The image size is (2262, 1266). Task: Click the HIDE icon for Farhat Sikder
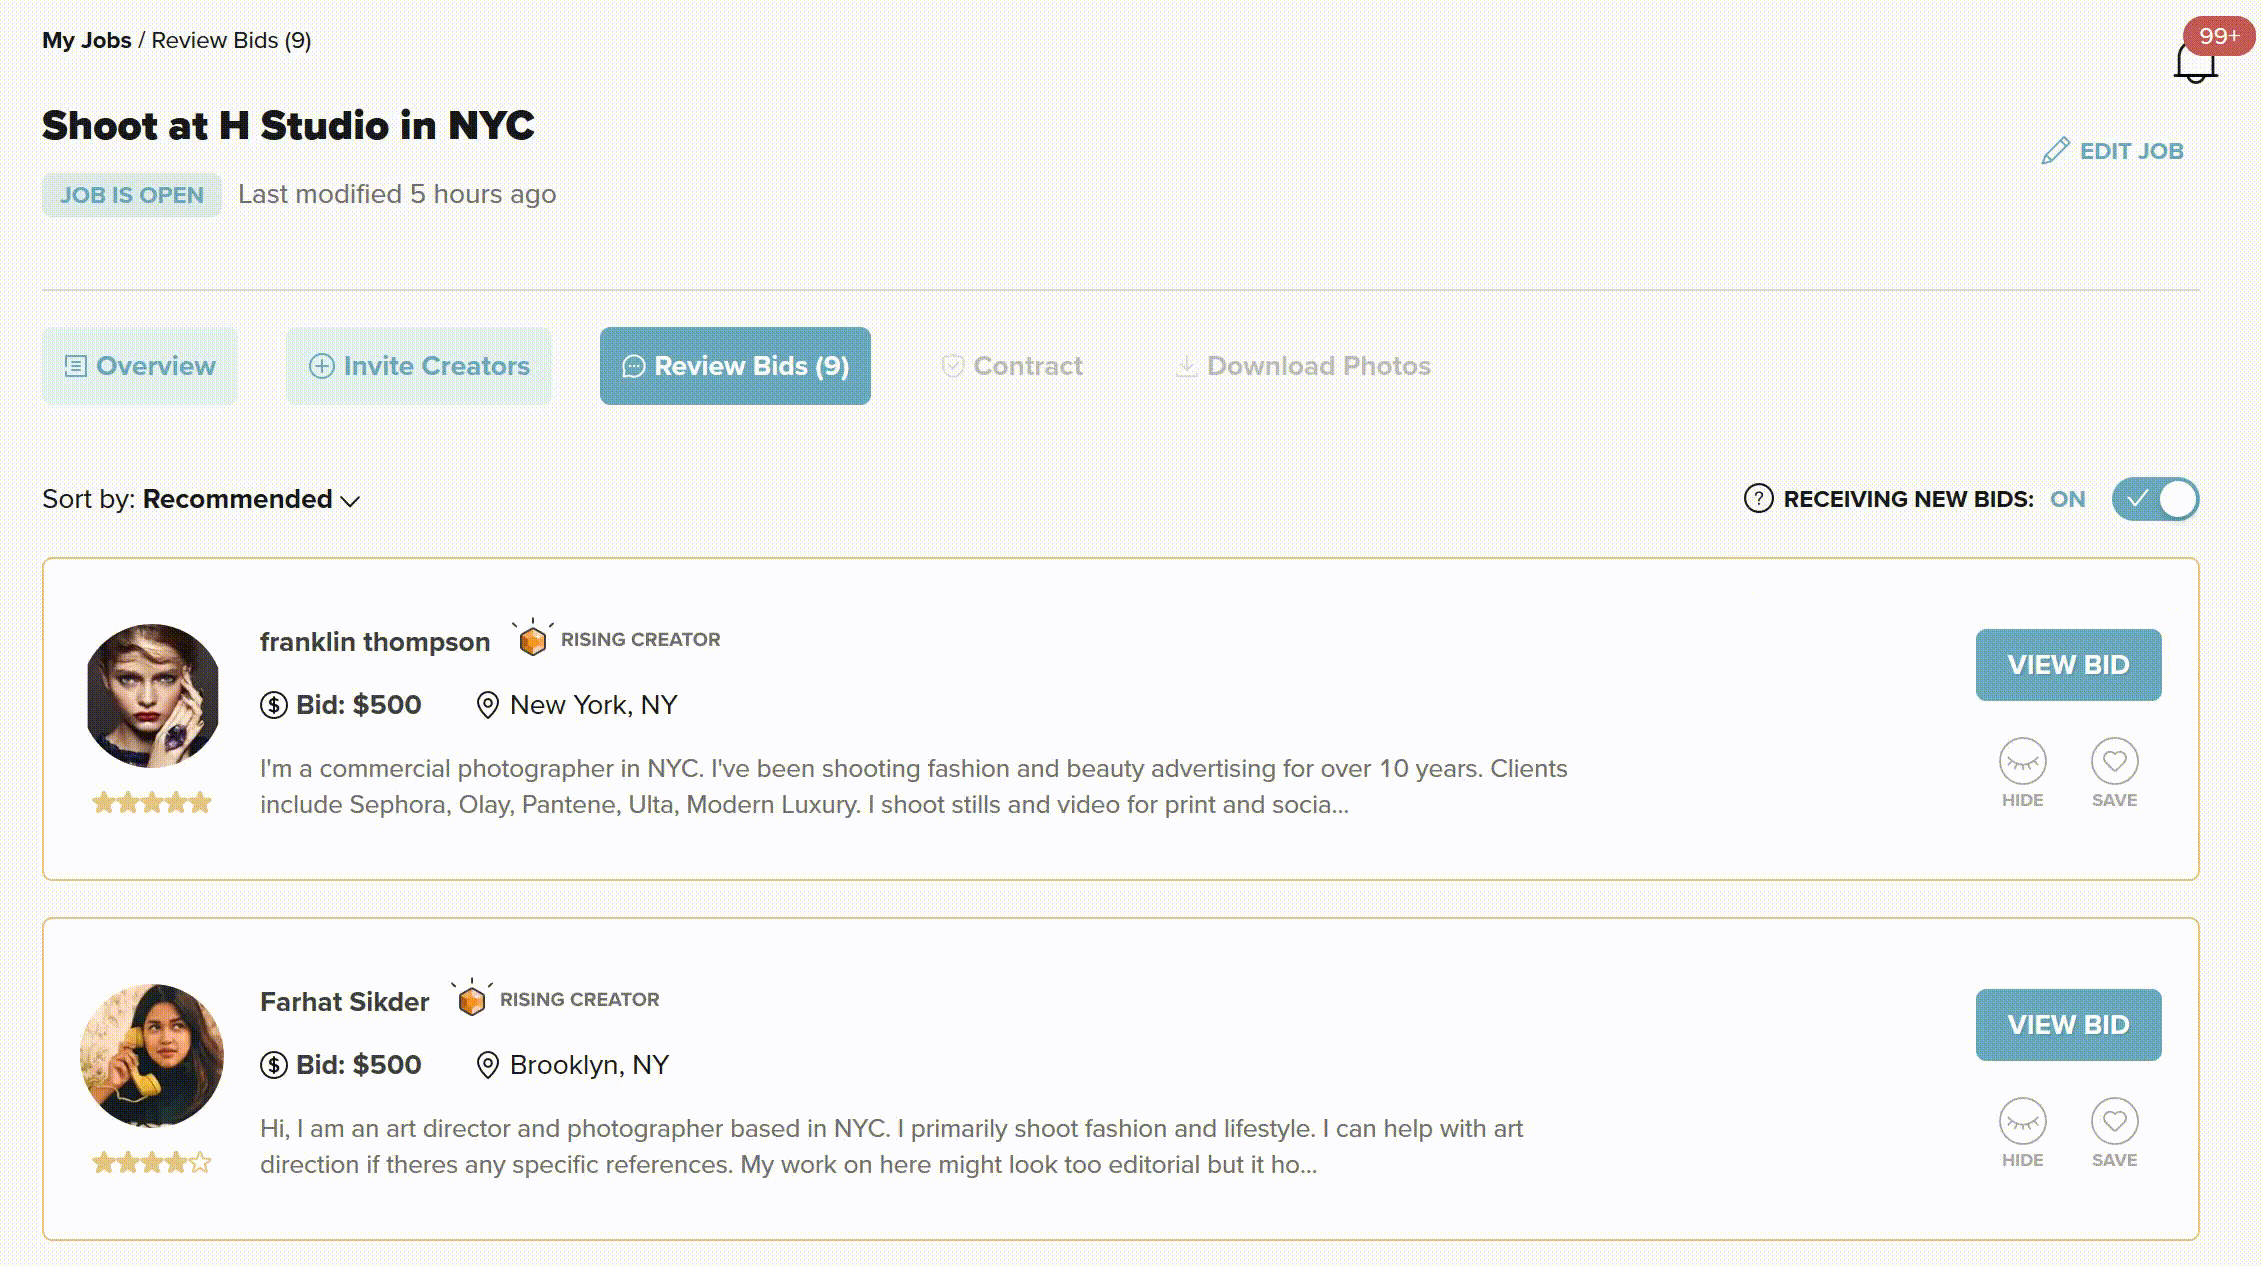[x=2021, y=1120]
